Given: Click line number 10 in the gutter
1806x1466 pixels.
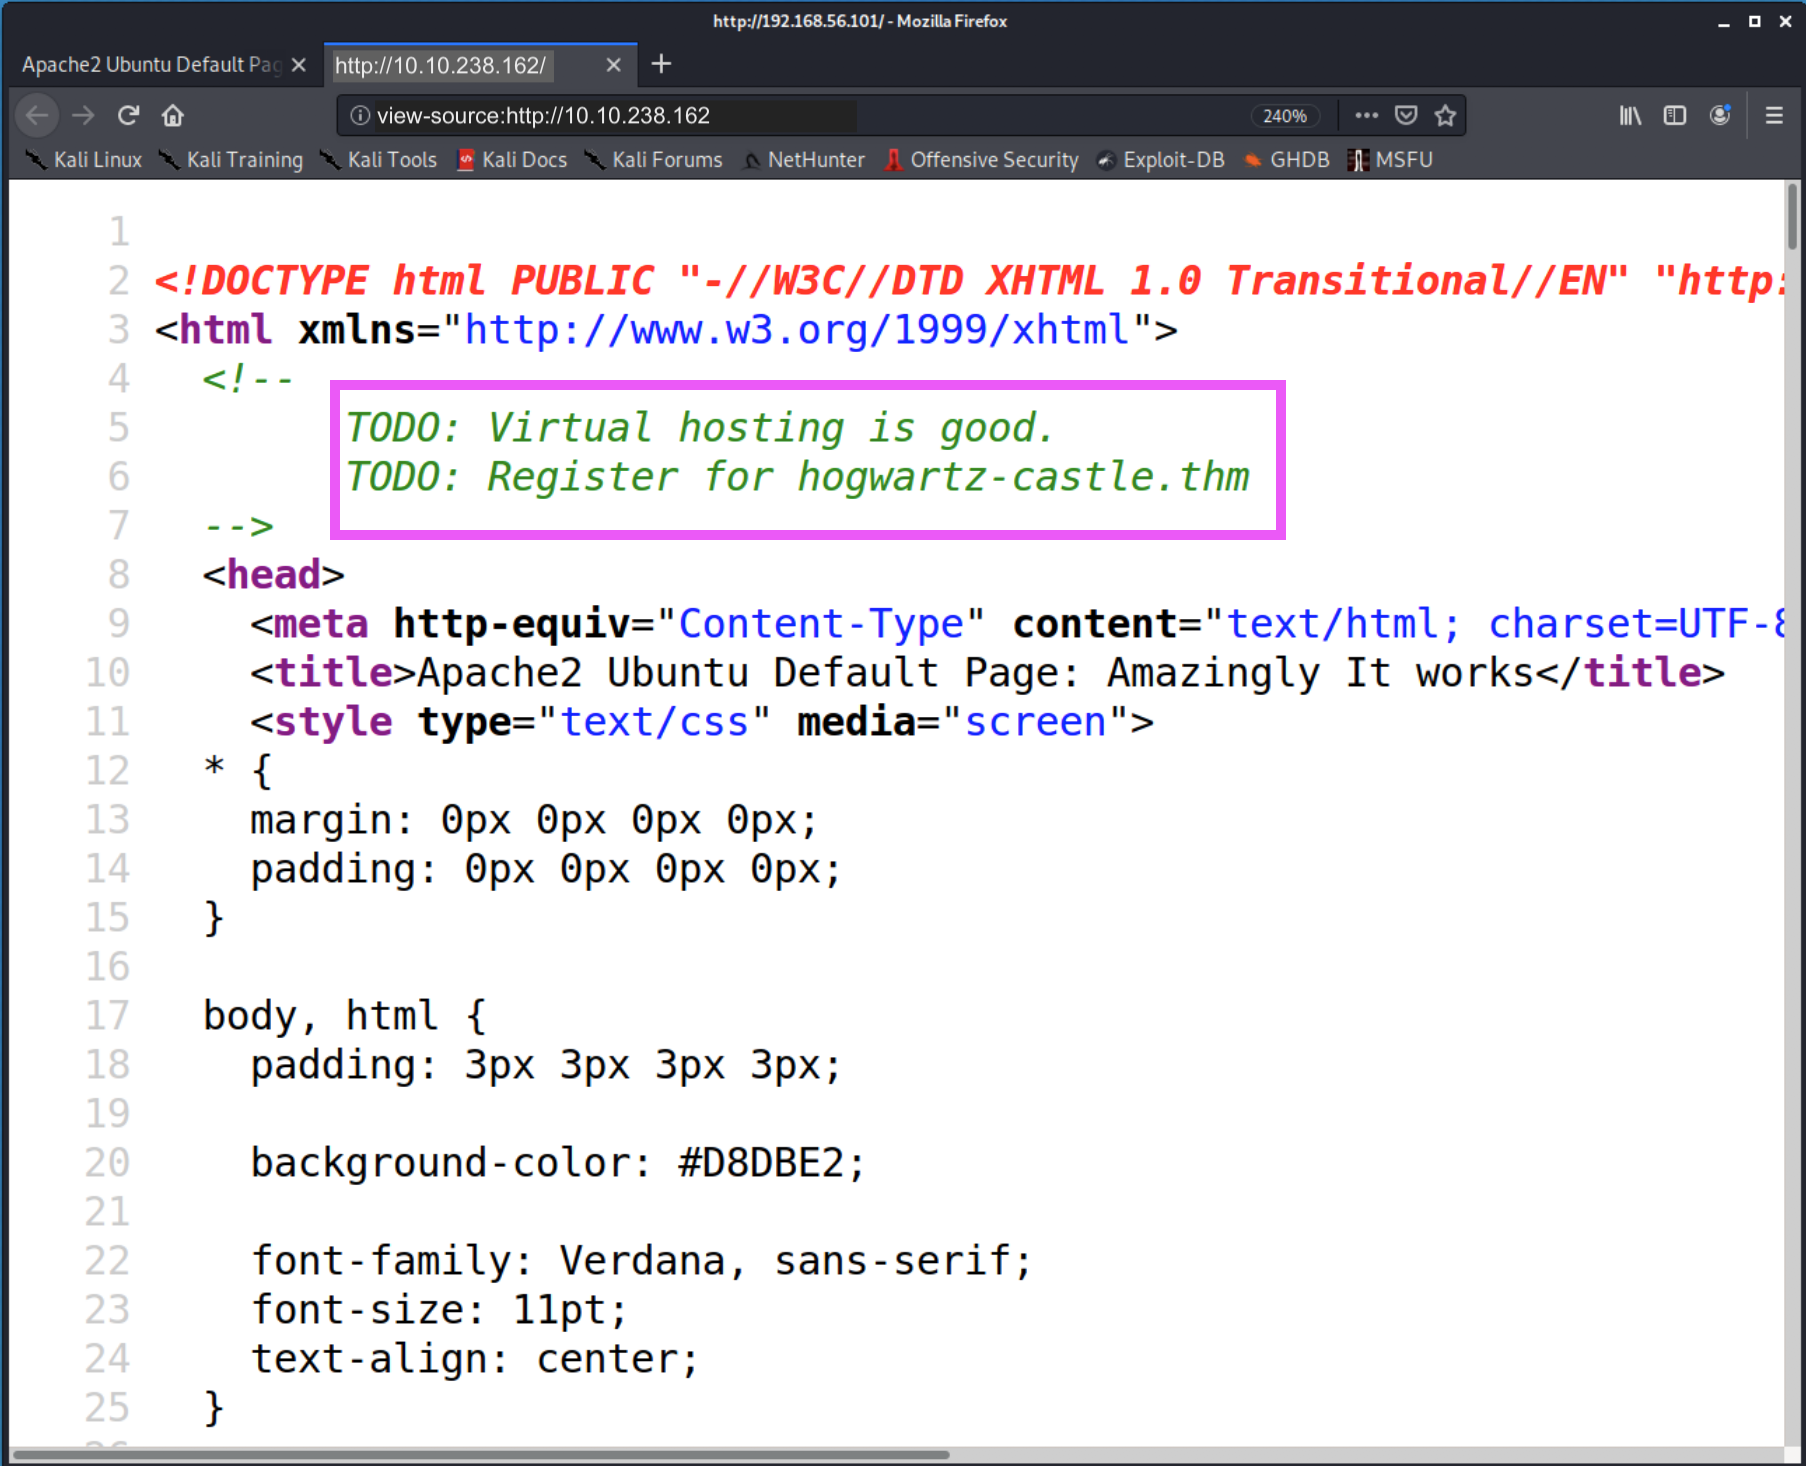Looking at the screenshot, I should [x=107, y=673].
